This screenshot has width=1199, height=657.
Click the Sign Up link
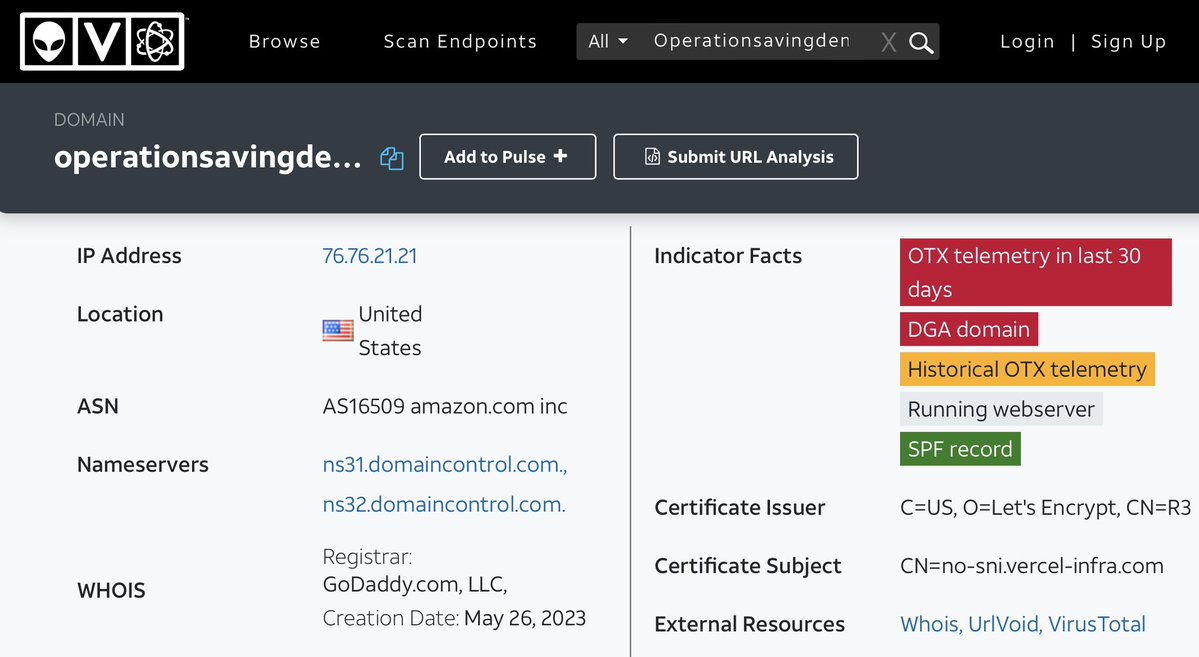(1128, 41)
